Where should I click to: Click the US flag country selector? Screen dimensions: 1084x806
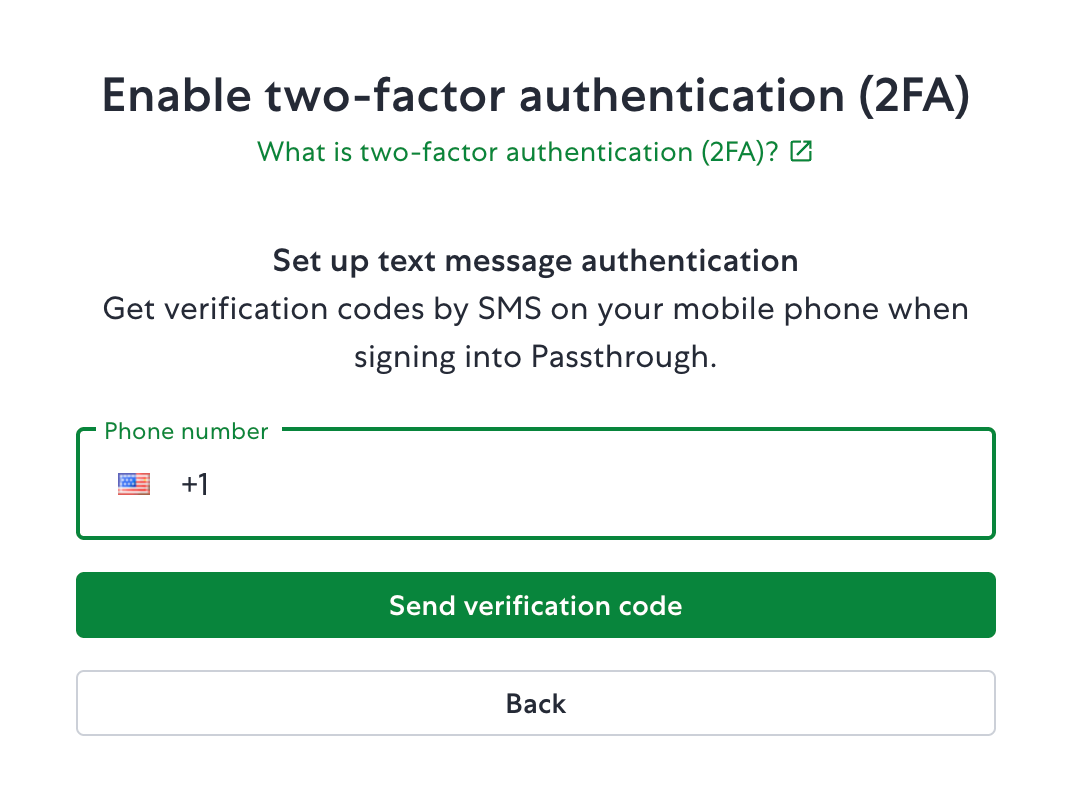[134, 485]
